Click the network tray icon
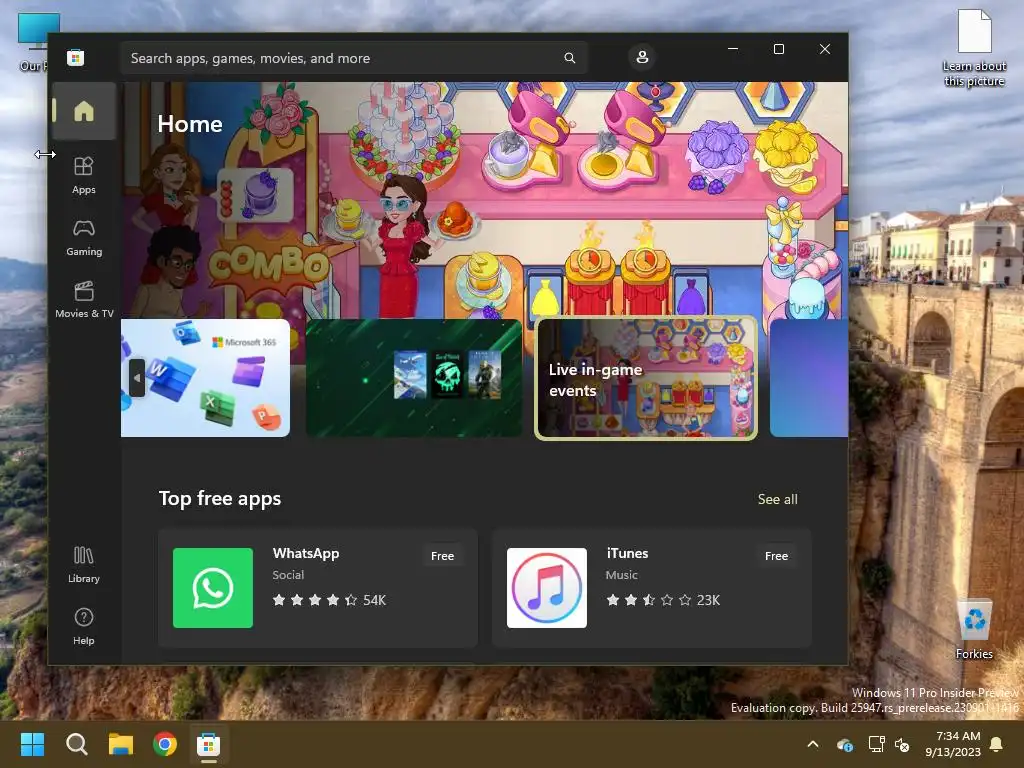 point(876,744)
